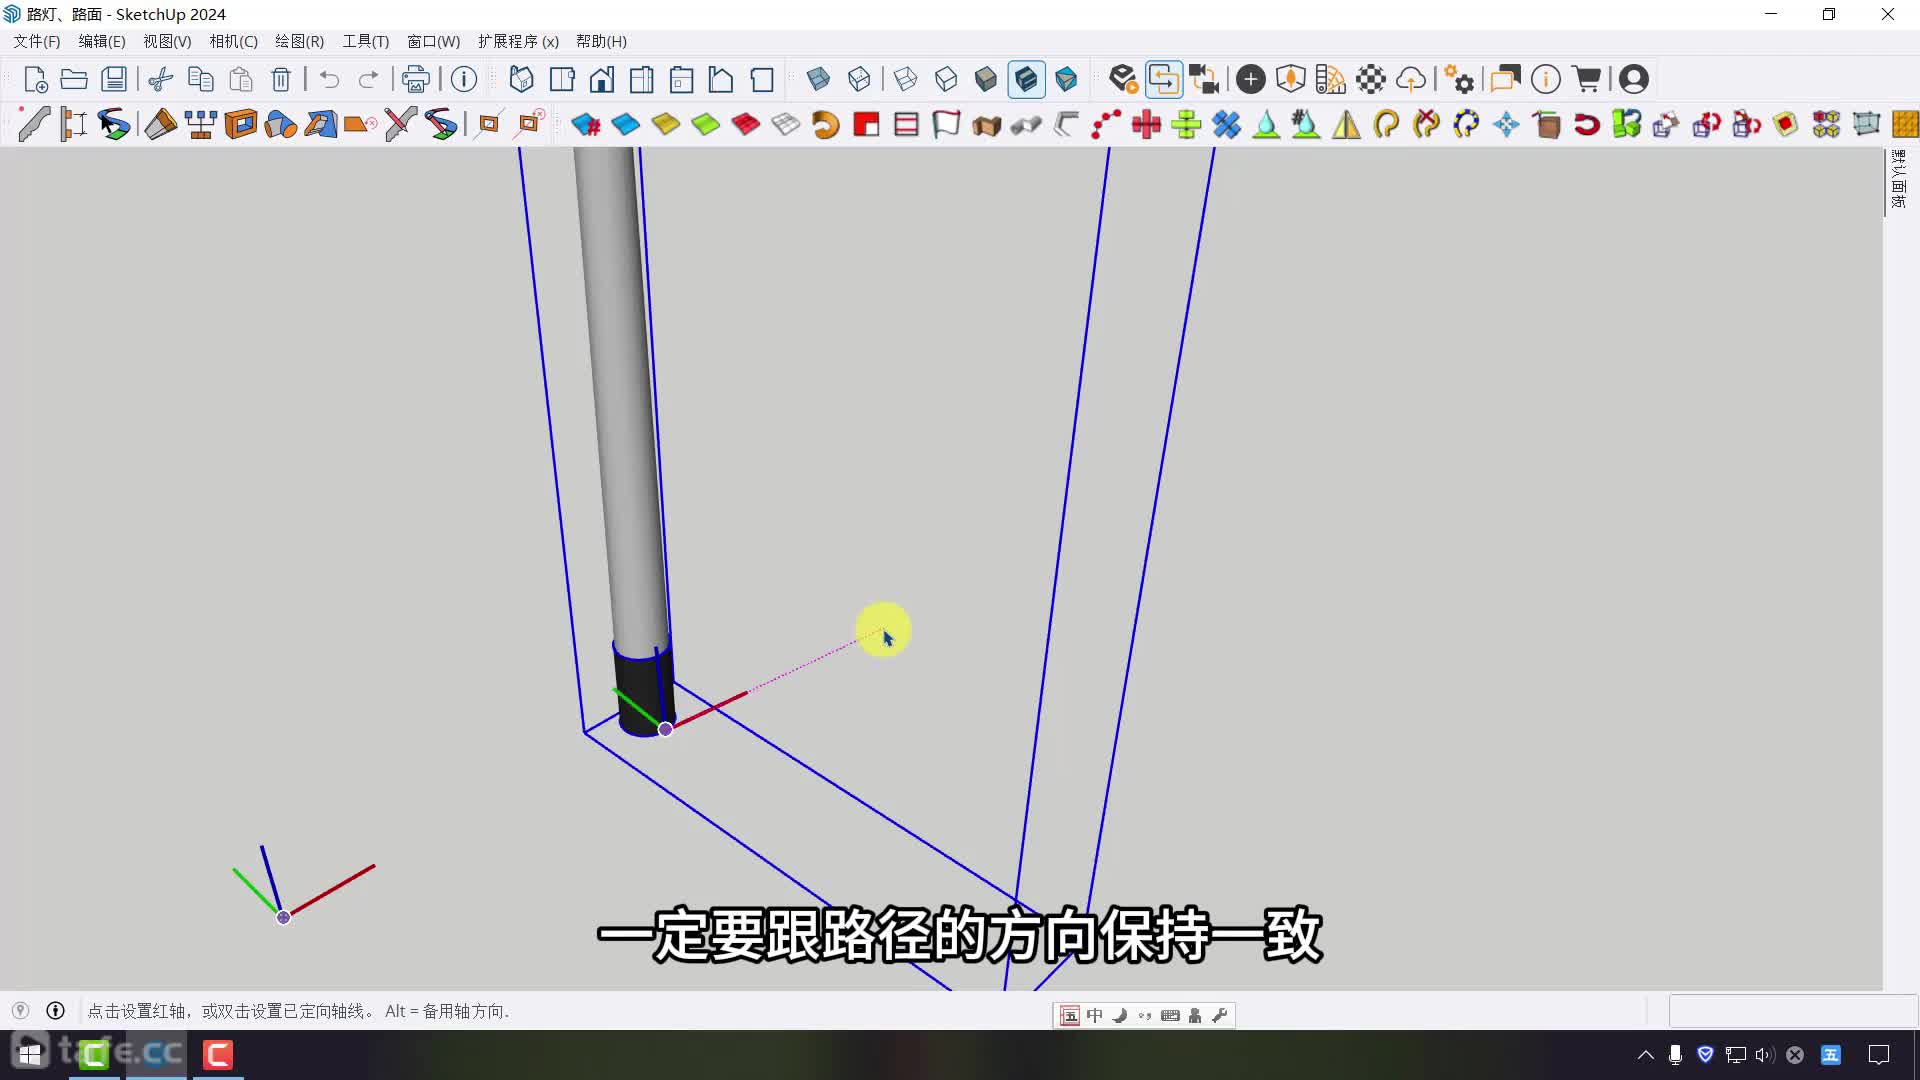The image size is (1920, 1080).
Task: Open the 视图(V) menu
Action: (167, 41)
